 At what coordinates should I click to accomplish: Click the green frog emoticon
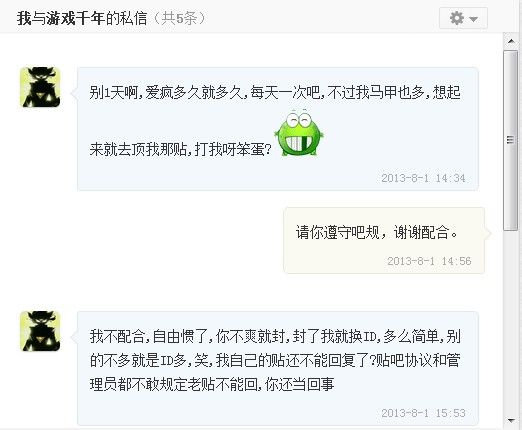click(x=299, y=133)
